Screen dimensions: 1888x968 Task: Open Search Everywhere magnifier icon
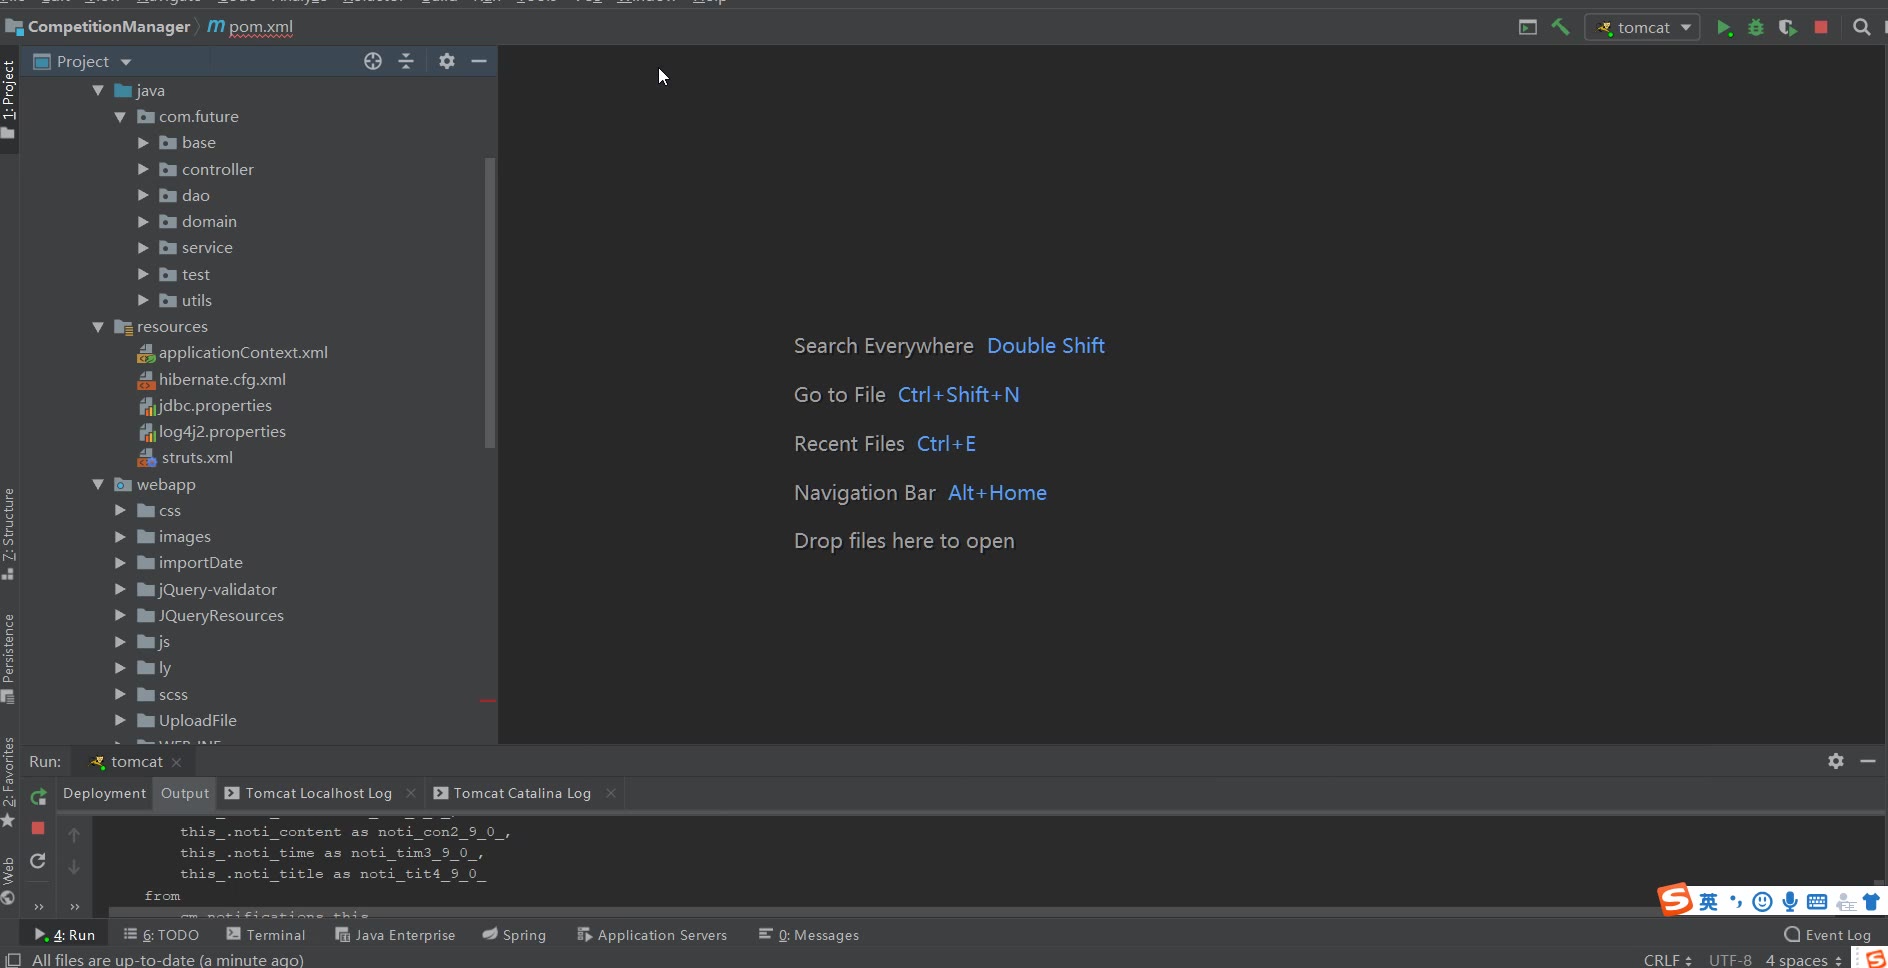1861,28
